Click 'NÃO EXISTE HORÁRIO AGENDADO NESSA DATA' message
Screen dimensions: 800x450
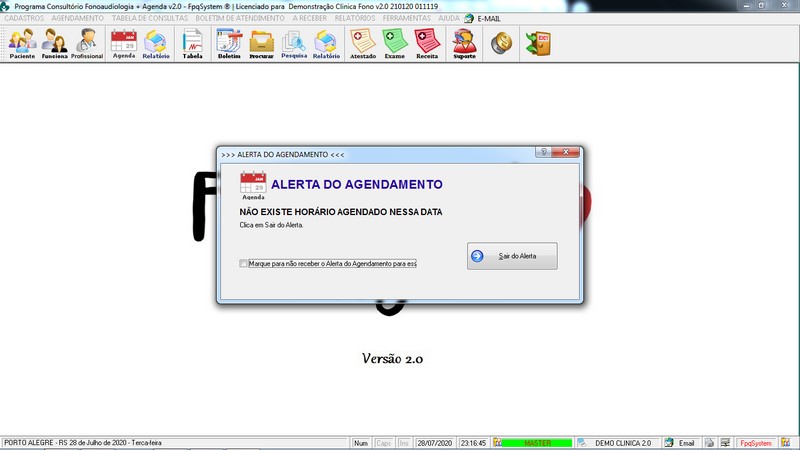point(341,212)
